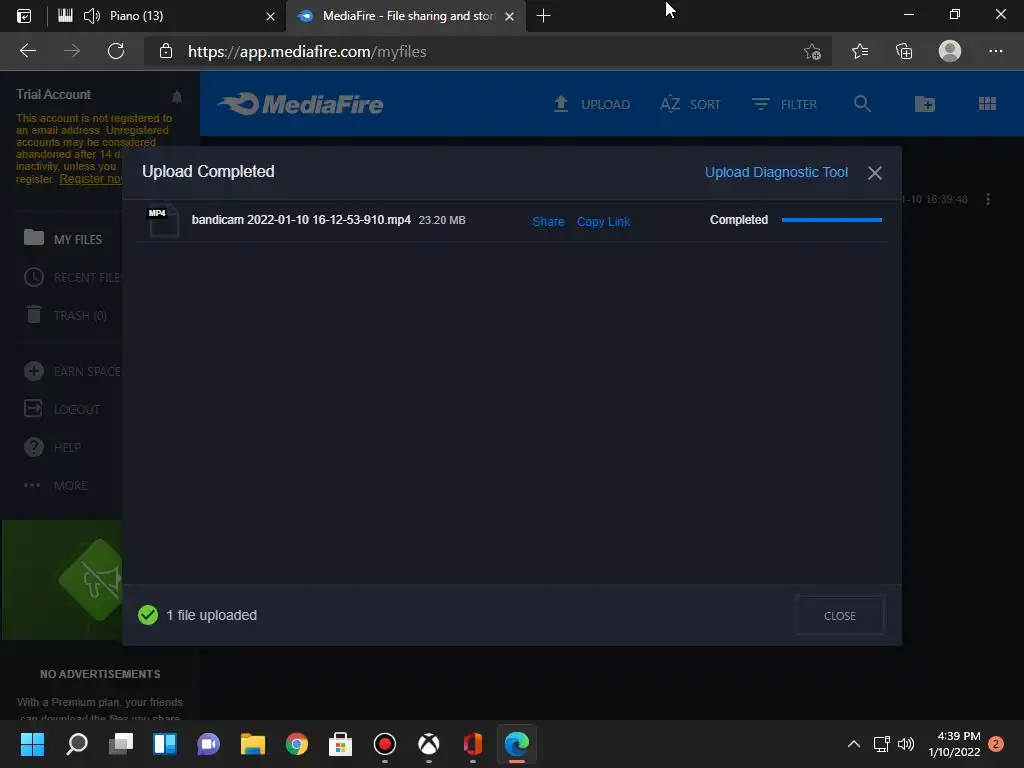1024x768 pixels.
Task: Click the browser back arrow
Action: tap(28, 51)
